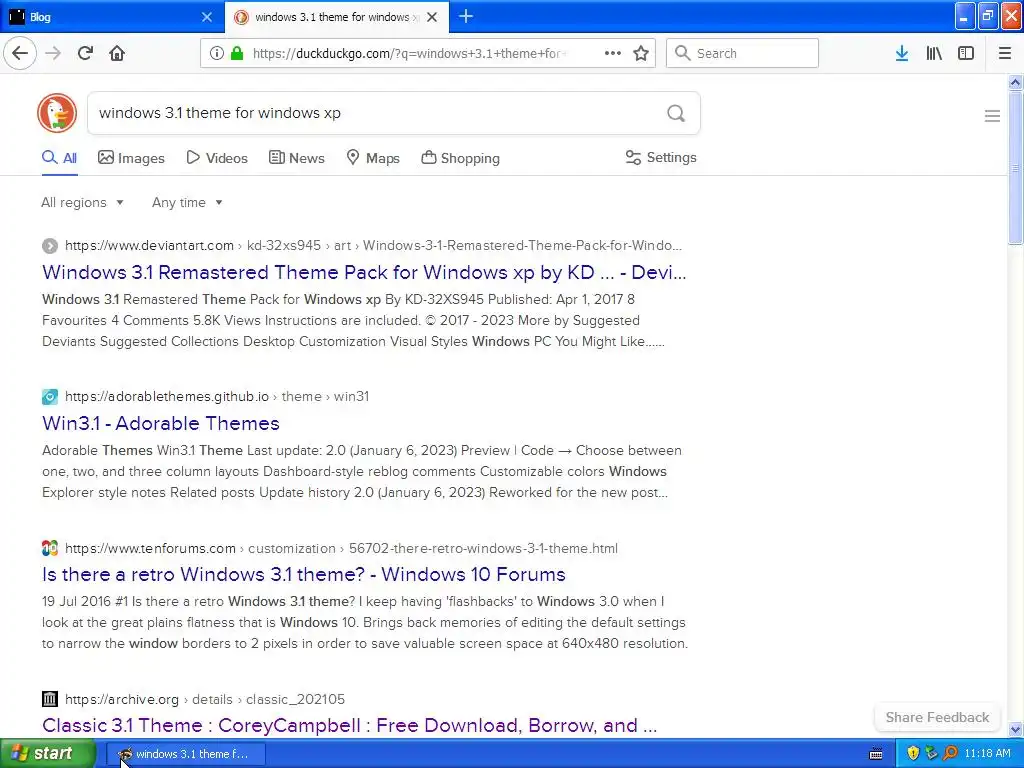This screenshot has width=1024, height=768.
Task: Click the tenforums result favicon
Action: pyautogui.click(x=50, y=548)
